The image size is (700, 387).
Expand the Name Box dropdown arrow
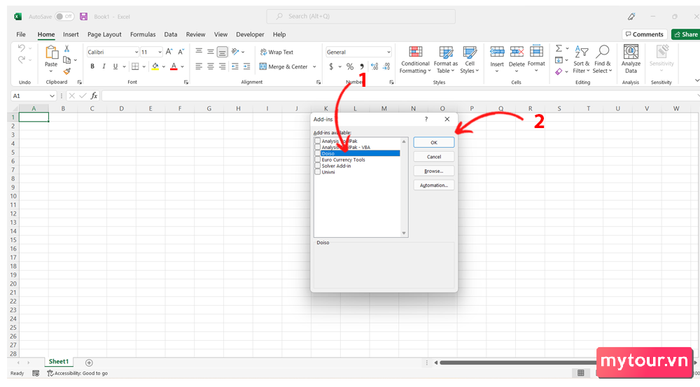tap(52, 96)
